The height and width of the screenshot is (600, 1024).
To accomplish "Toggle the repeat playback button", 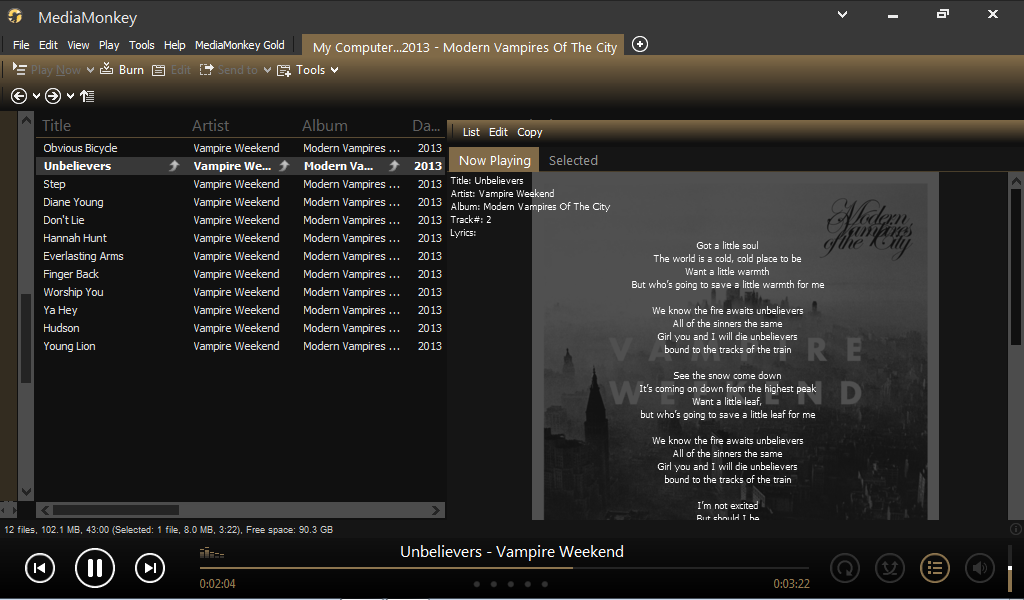I will pos(844,568).
